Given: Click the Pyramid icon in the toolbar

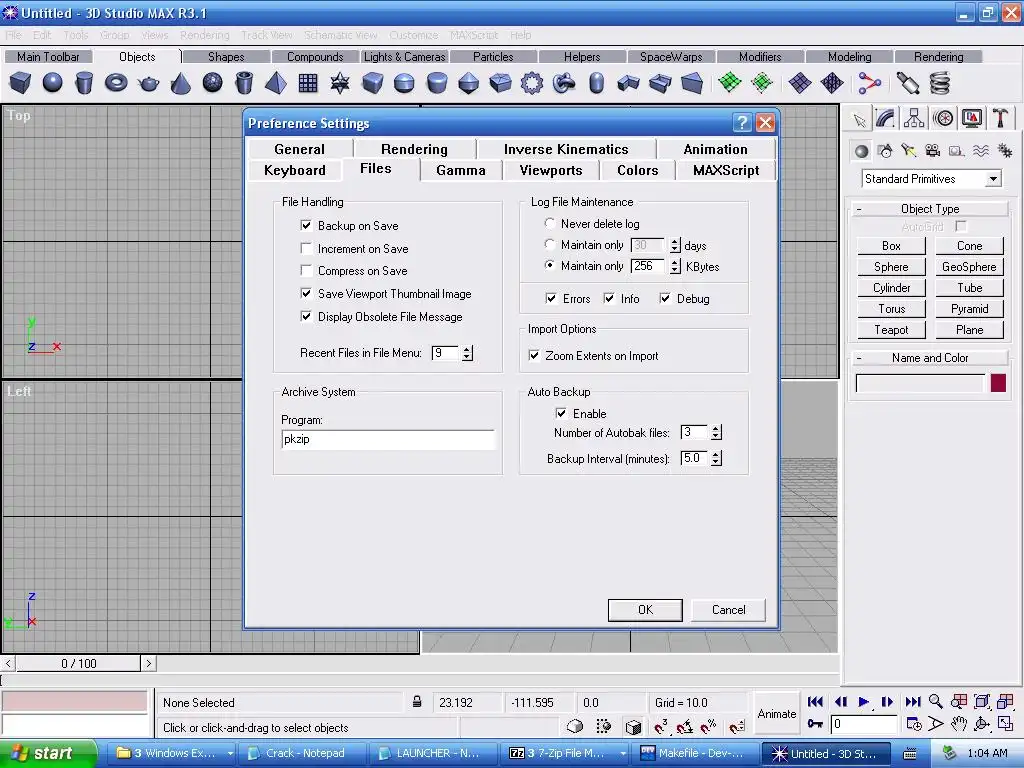Looking at the screenshot, I should pos(276,83).
